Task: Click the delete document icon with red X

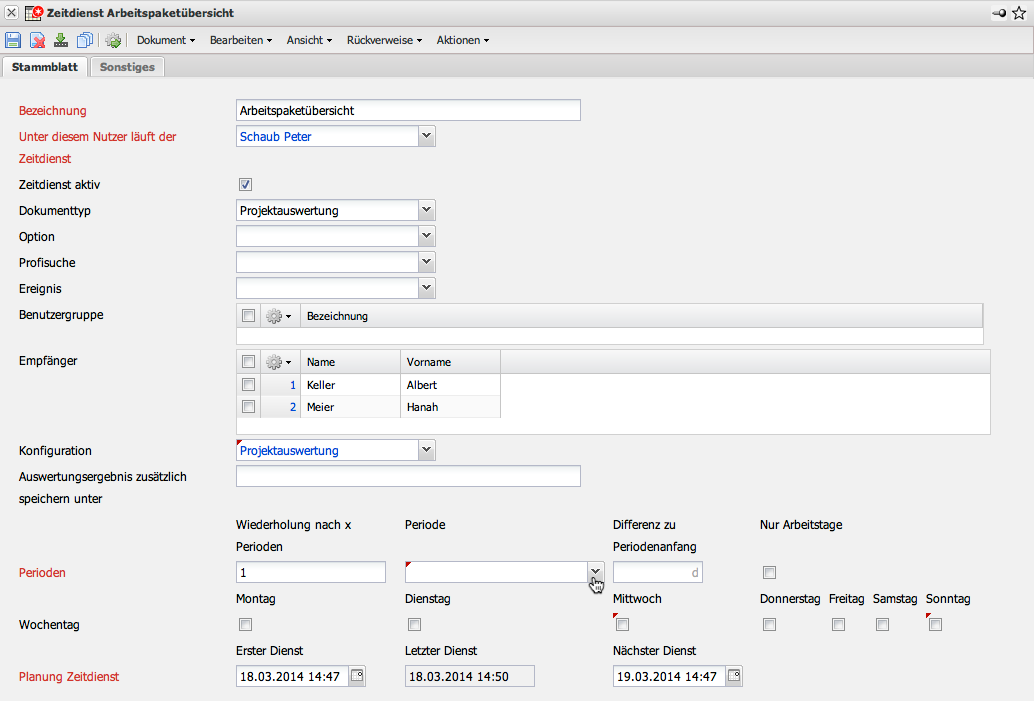Action: click(x=37, y=40)
